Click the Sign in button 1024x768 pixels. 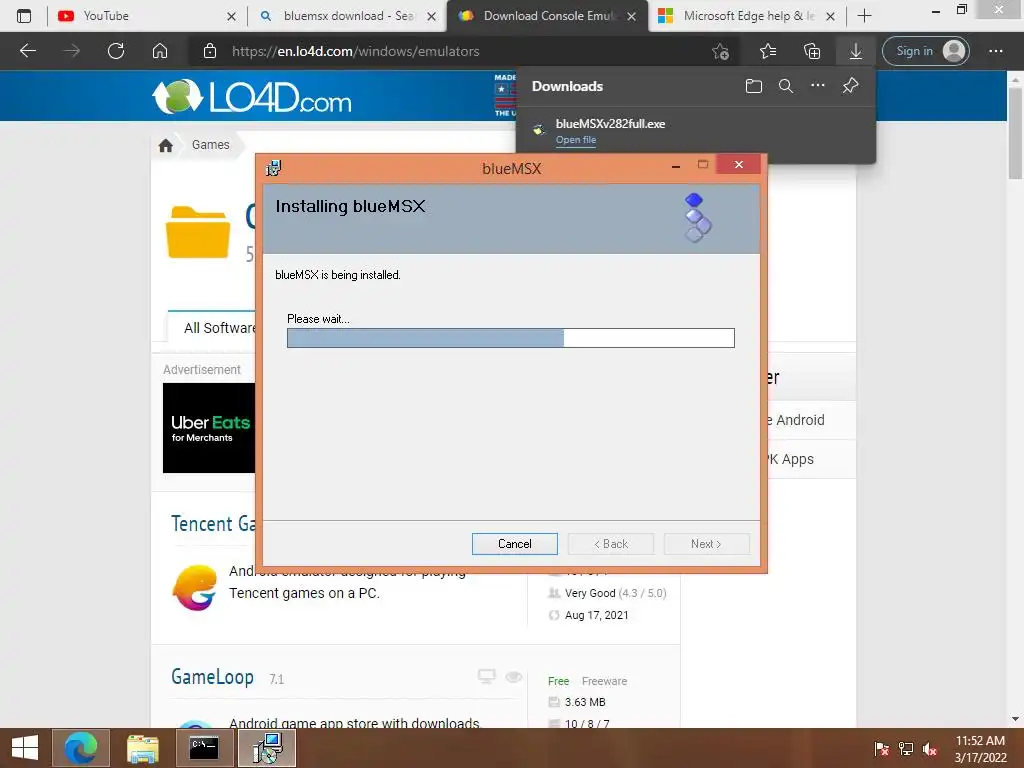tap(925, 51)
